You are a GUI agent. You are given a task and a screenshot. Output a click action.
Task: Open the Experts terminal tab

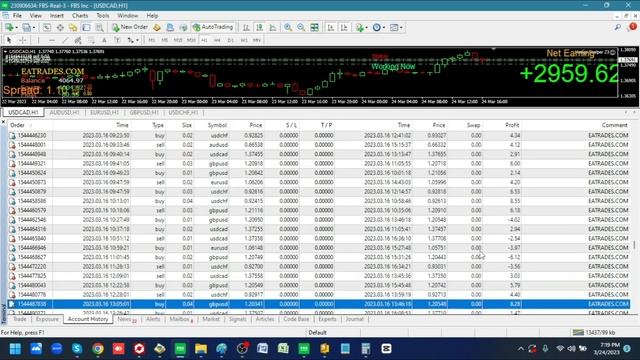[327, 319]
